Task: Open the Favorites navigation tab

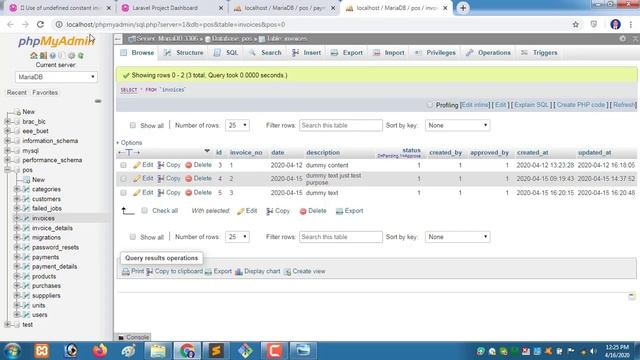Action: [45, 92]
